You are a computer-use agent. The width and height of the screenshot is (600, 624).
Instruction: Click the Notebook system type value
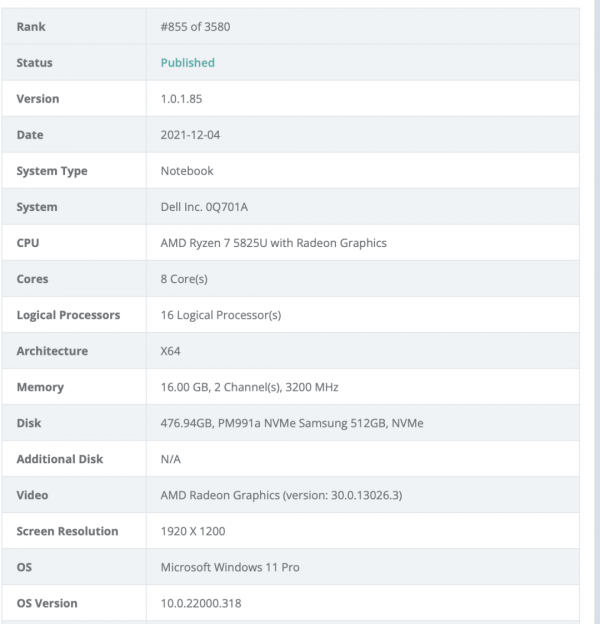[x=187, y=171]
